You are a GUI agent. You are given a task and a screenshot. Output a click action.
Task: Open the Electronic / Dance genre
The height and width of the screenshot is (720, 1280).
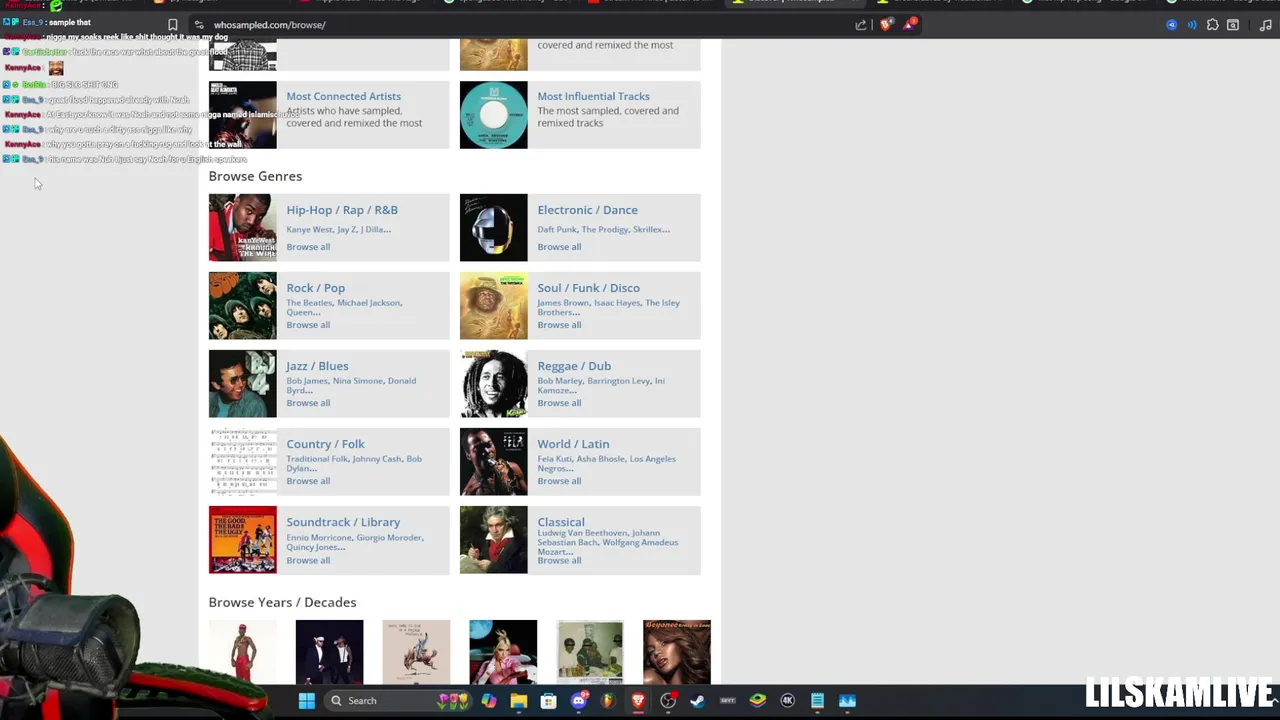pyautogui.click(x=587, y=210)
